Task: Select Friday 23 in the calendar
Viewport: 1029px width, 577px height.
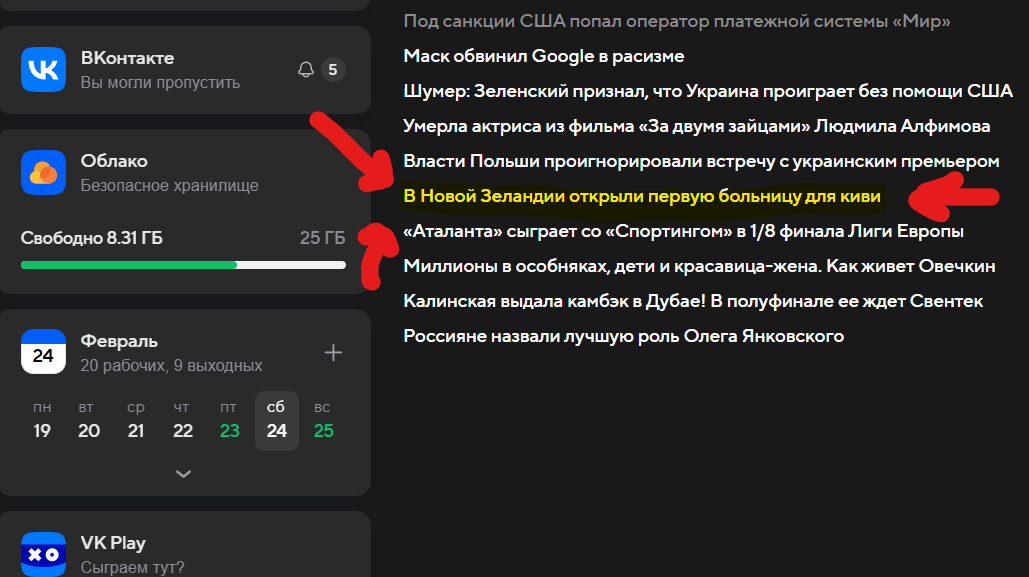Action: (x=230, y=420)
